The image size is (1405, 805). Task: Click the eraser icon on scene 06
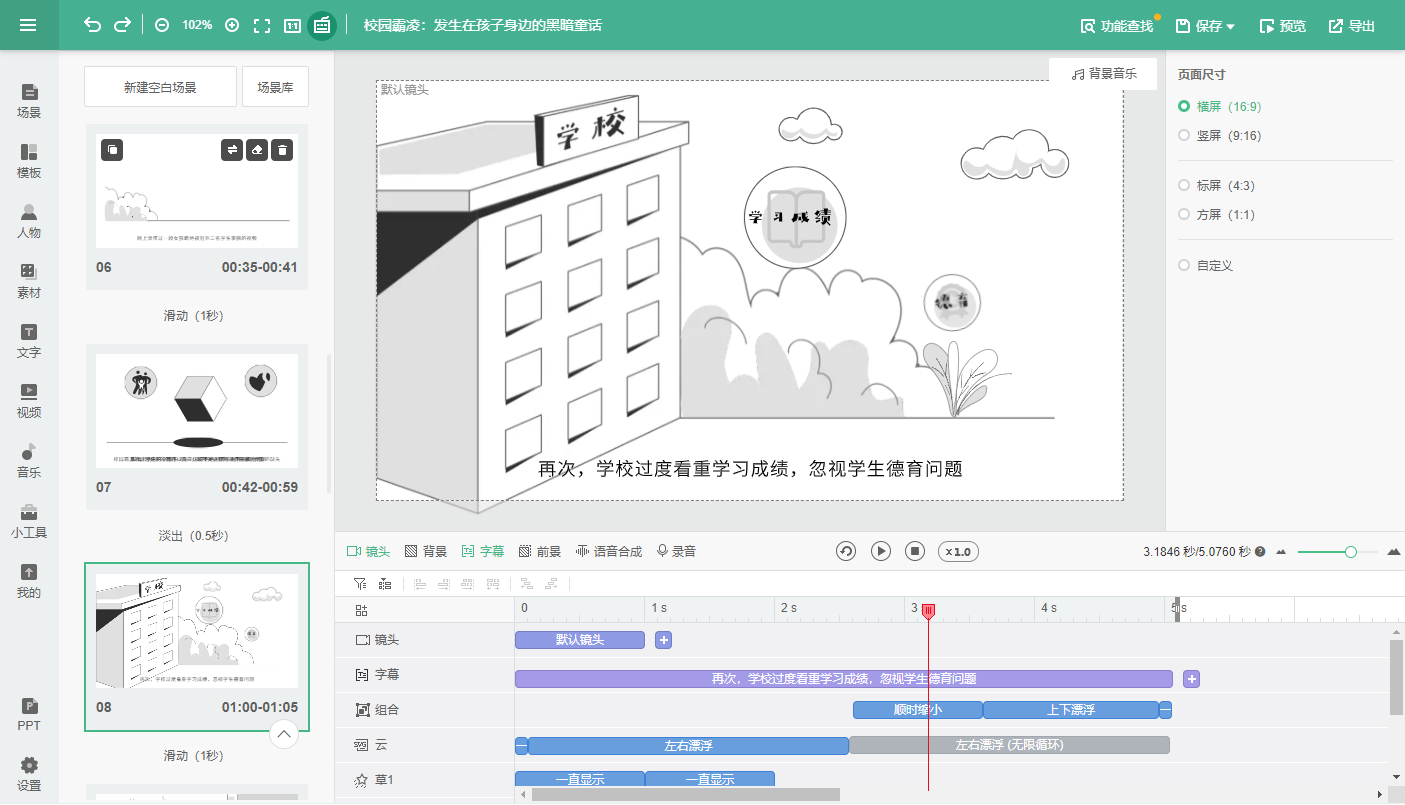(x=257, y=150)
